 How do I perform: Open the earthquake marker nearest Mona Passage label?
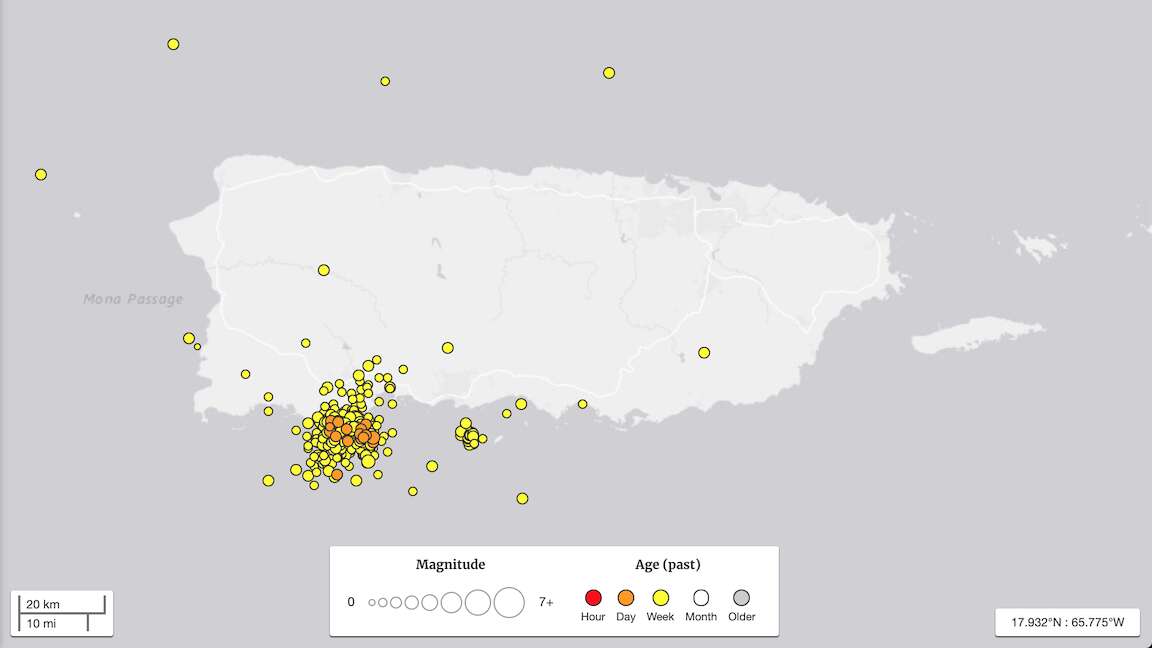(x=189, y=338)
